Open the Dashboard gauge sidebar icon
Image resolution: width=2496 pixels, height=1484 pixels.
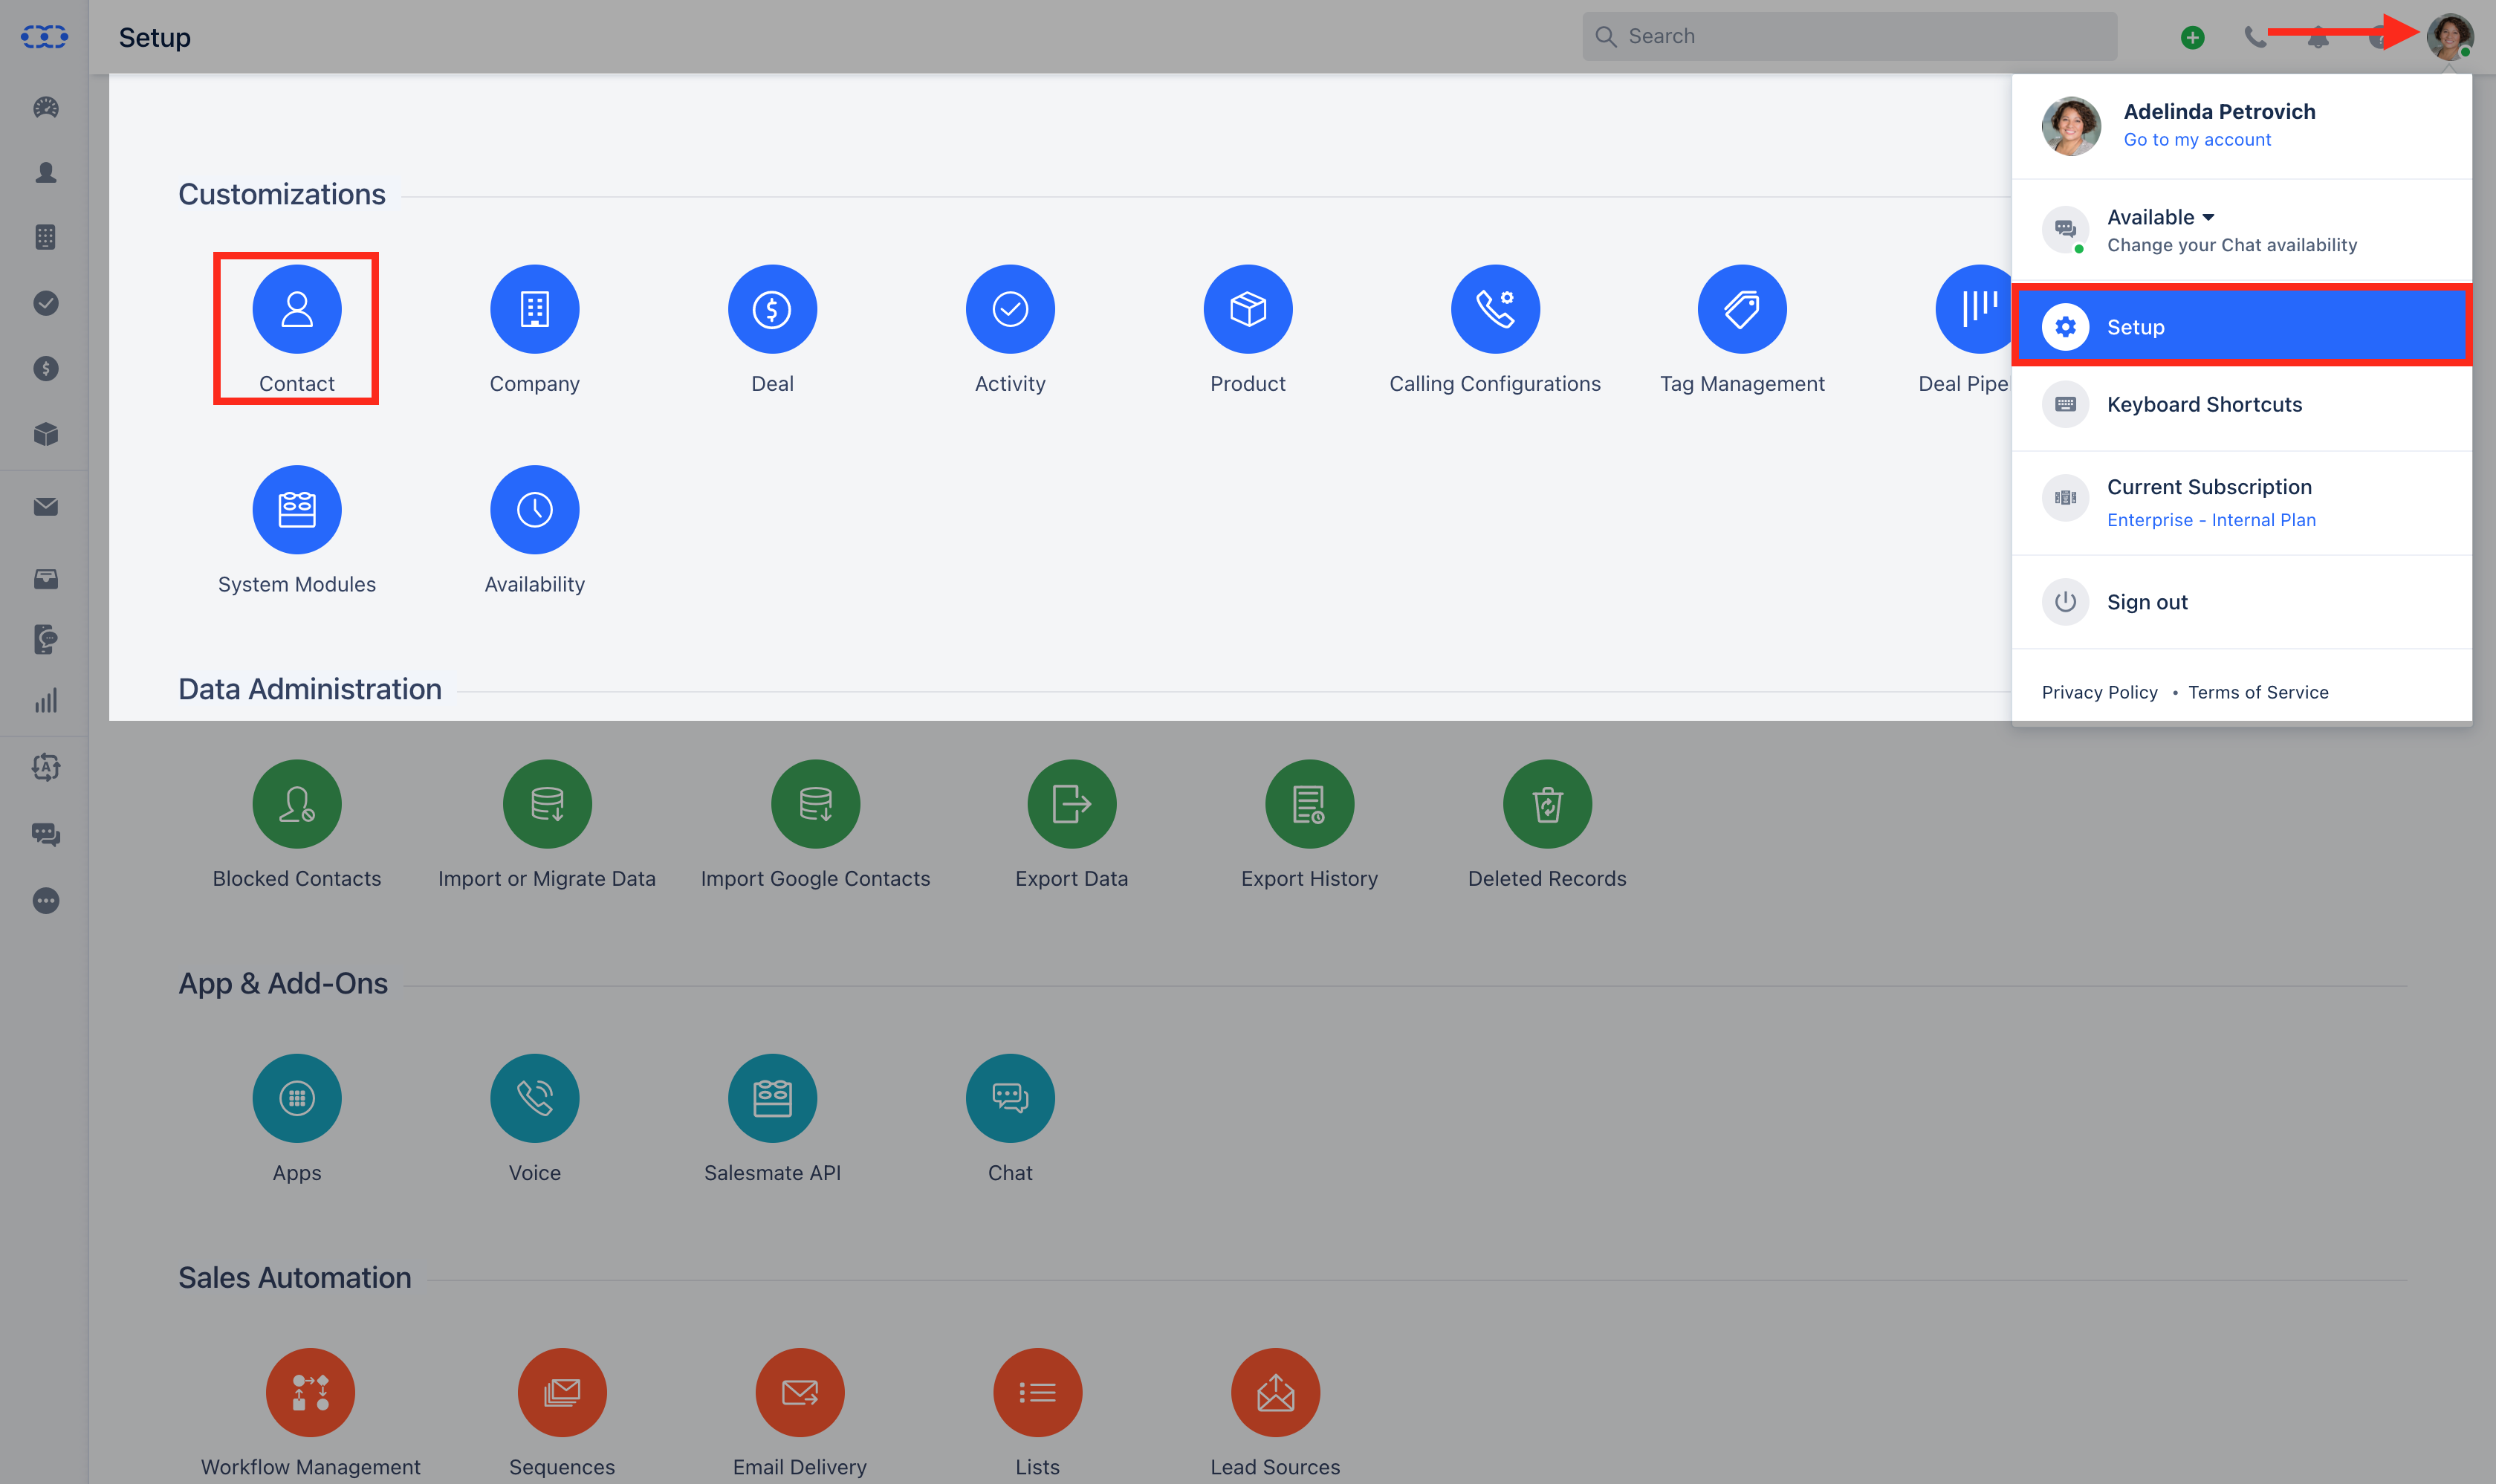pyautogui.click(x=45, y=107)
